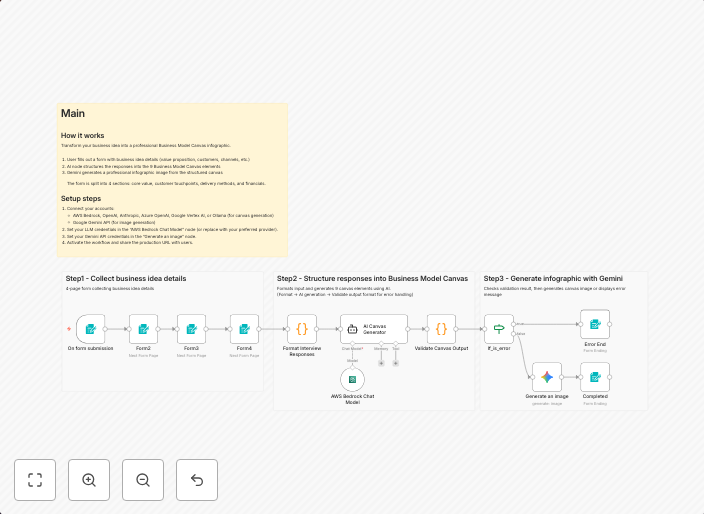
Task: Click the fit to view button
Action: pyautogui.click(x=35, y=480)
